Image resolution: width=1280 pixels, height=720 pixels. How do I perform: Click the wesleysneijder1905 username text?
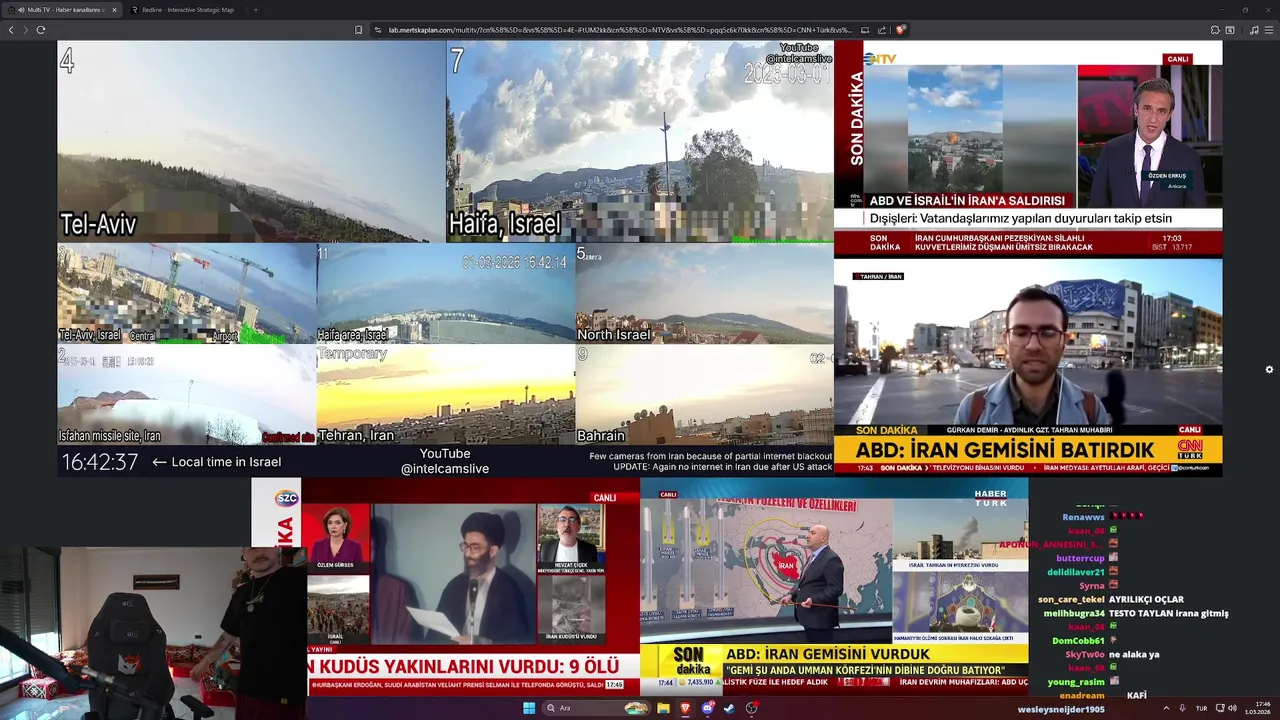tap(1061, 709)
